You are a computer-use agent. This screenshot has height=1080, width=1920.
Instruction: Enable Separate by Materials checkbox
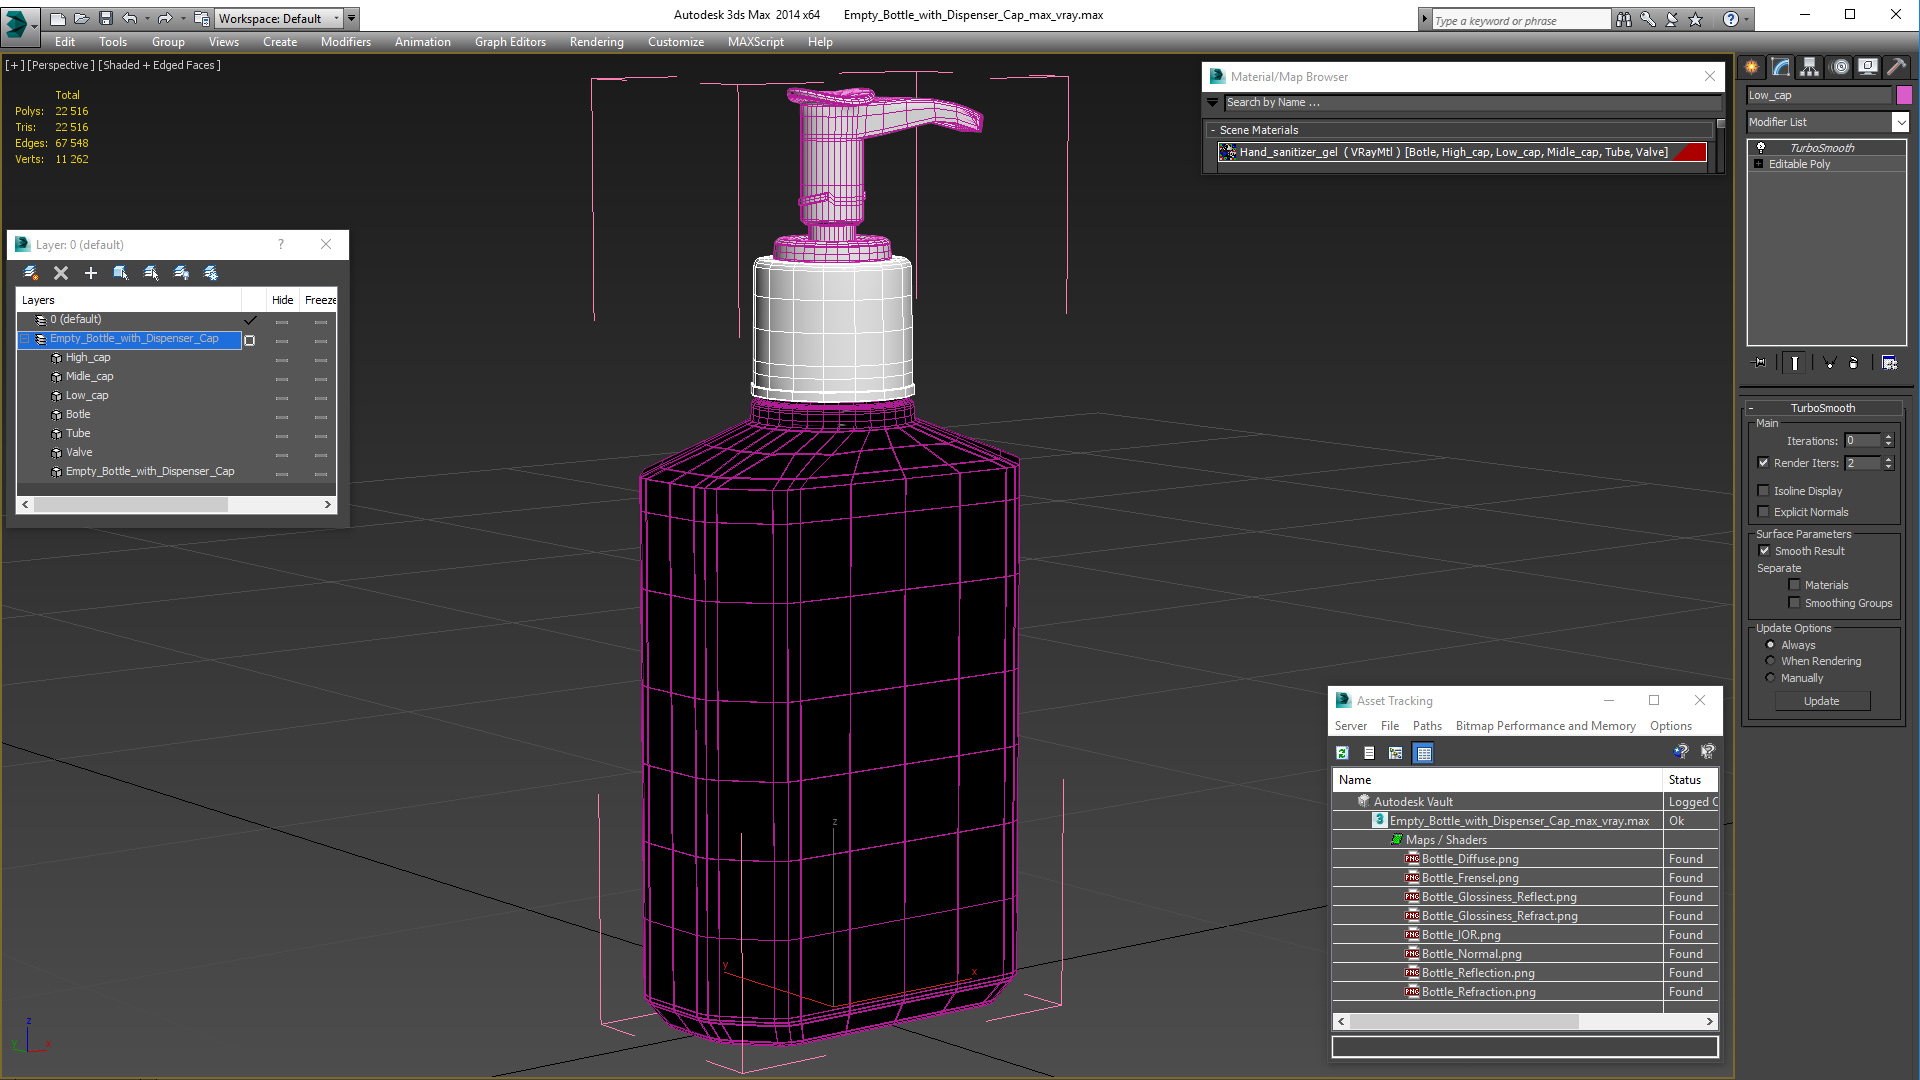click(x=1794, y=584)
